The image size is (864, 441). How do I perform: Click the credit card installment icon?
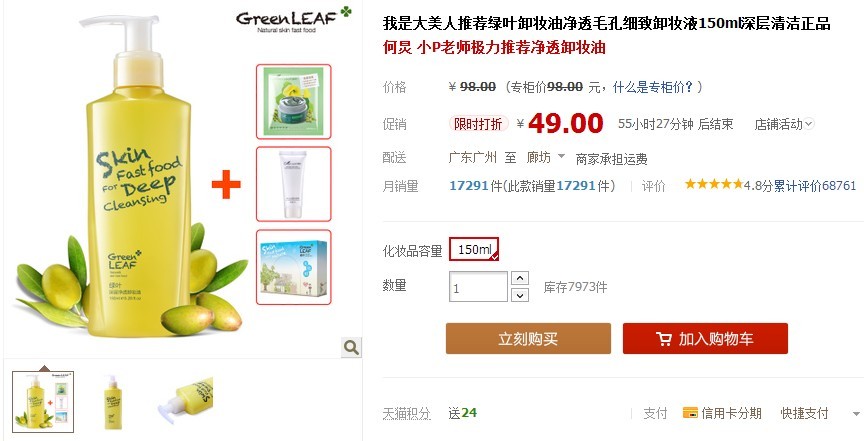pos(690,412)
